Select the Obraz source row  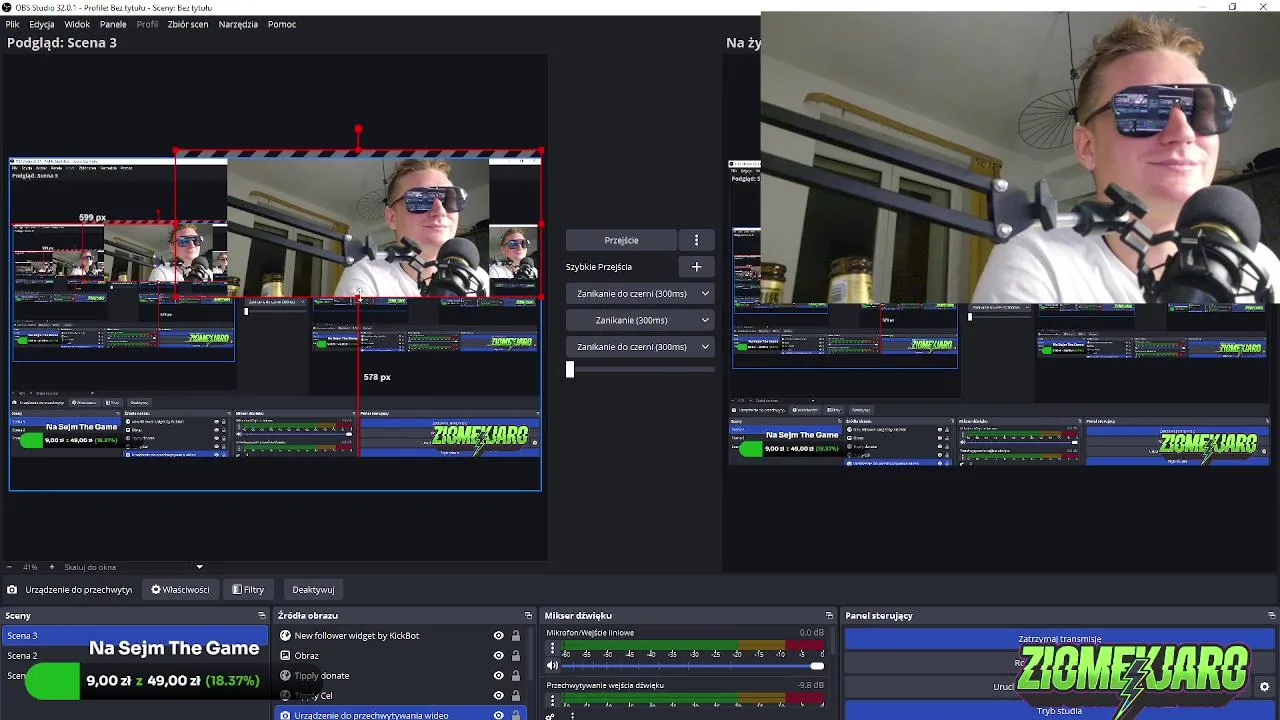pyautogui.click(x=400, y=656)
